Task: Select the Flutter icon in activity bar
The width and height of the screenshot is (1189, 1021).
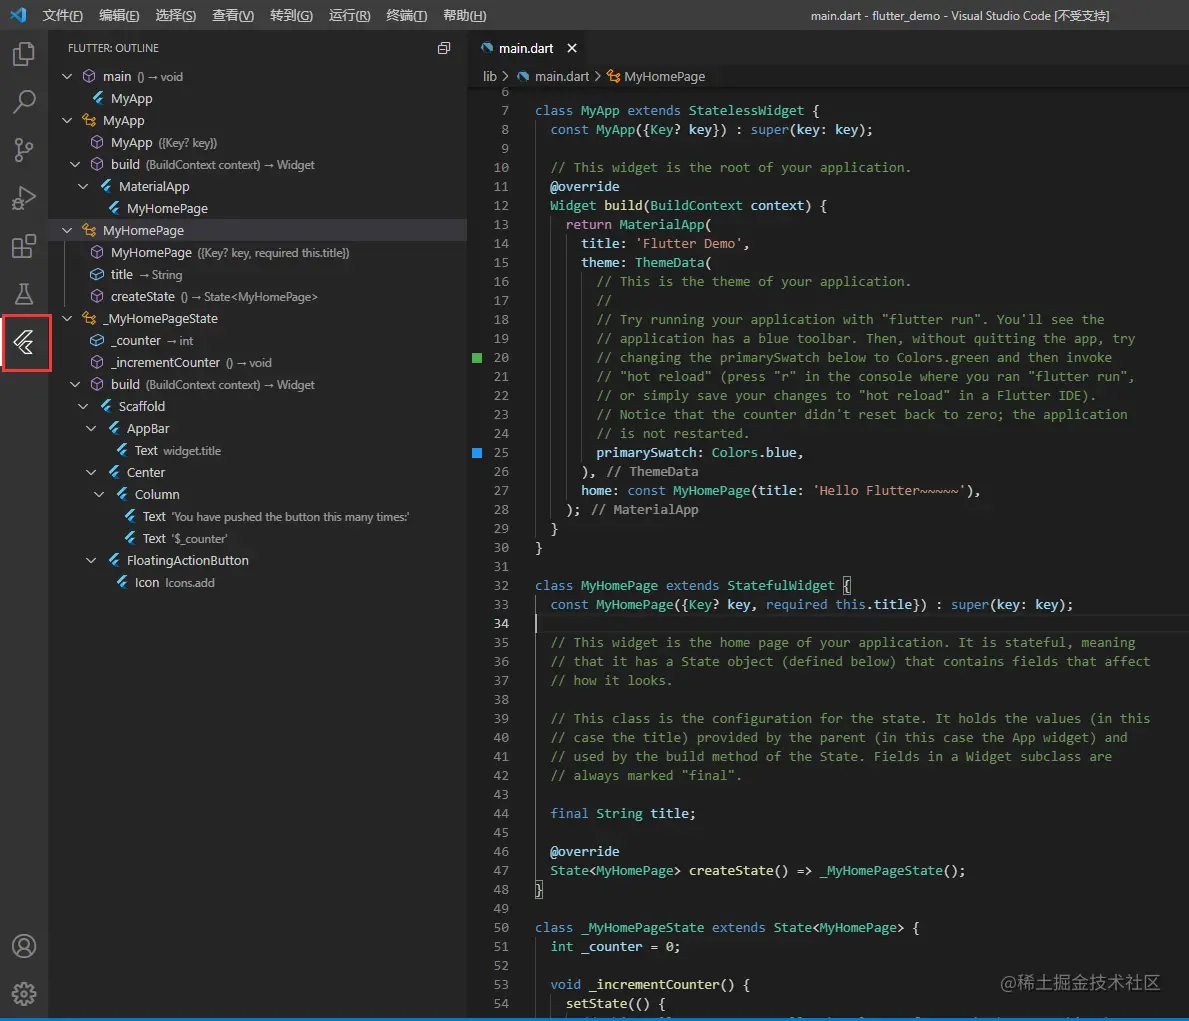Action: click(x=24, y=343)
